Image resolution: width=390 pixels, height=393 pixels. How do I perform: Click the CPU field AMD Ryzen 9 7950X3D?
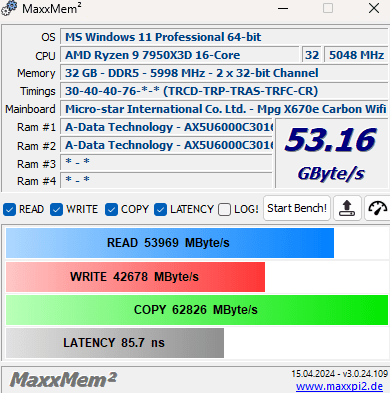click(x=180, y=55)
